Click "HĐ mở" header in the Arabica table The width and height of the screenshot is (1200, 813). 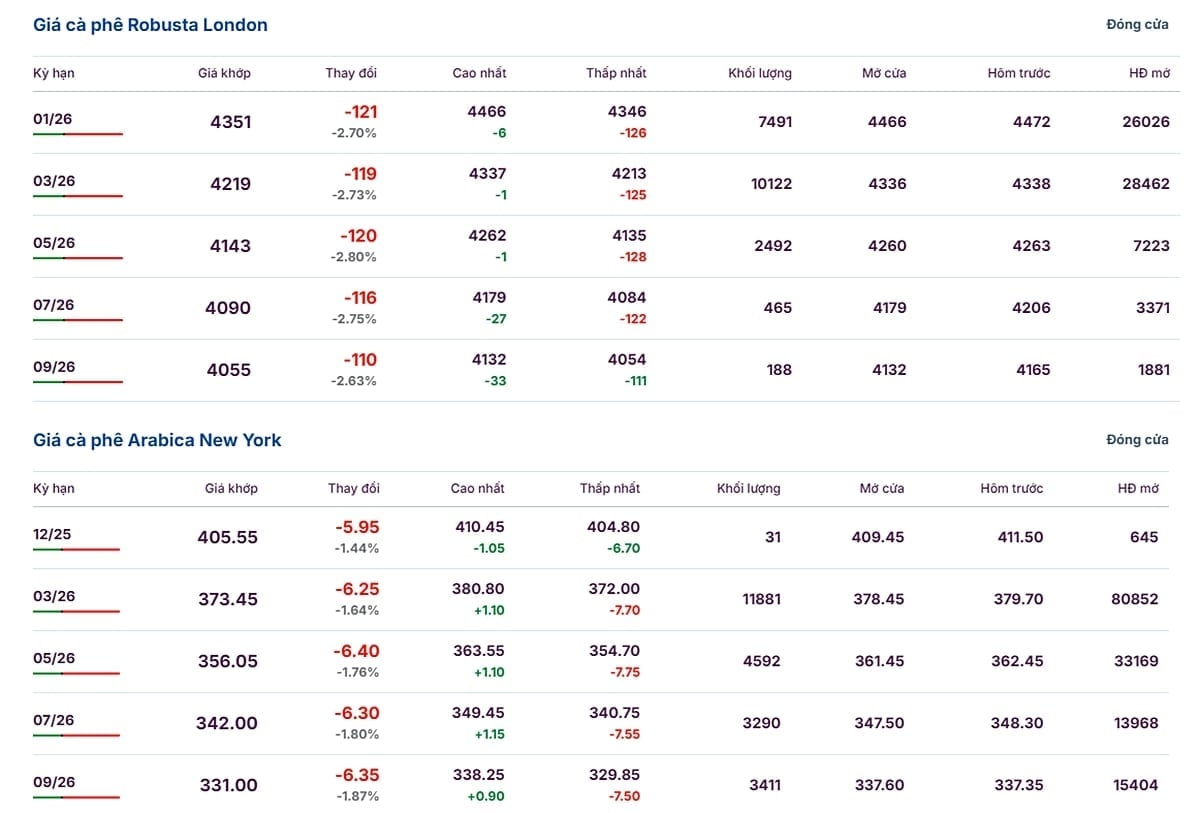pyautogui.click(x=1138, y=489)
